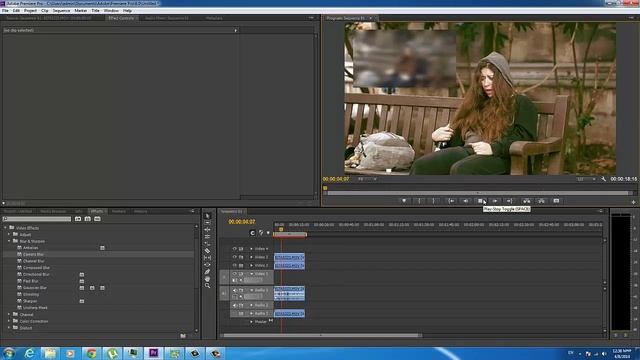Click the New Custom Bin icon in Effects panel
This screenshot has height=360, width=640.
click(183, 336)
